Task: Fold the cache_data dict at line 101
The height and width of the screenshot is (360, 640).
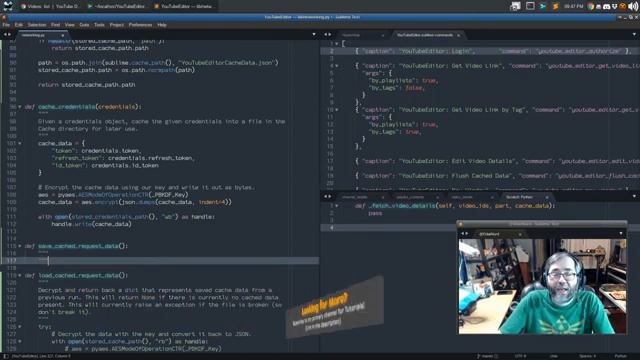Action: [20, 144]
